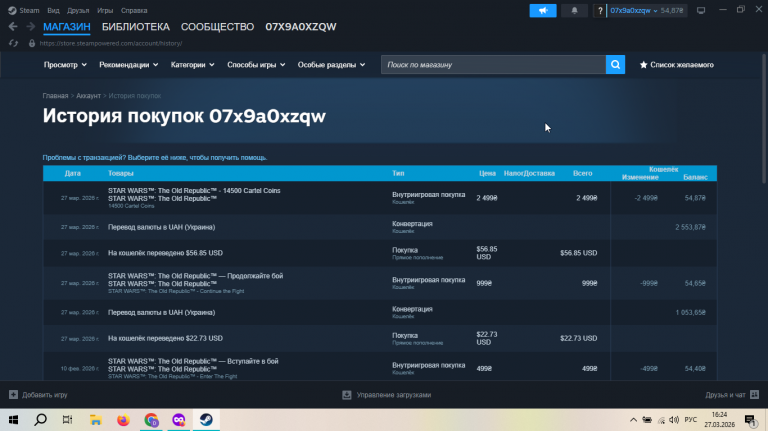The width and height of the screenshot is (768, 431).
Task: Launch Firefox from the taskbar
Action: 123,420
